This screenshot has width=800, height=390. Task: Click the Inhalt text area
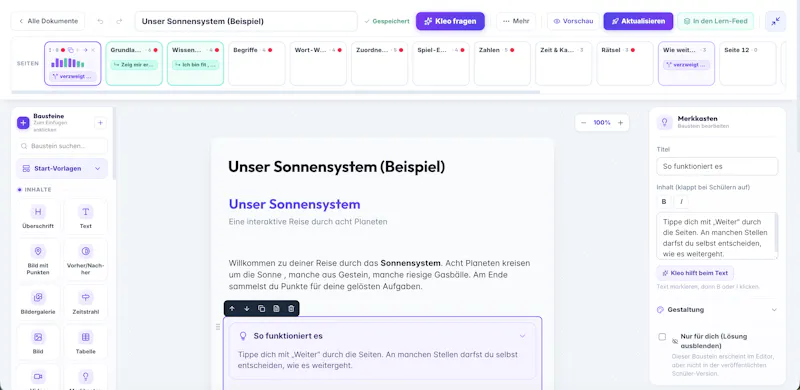click(717, 236)
